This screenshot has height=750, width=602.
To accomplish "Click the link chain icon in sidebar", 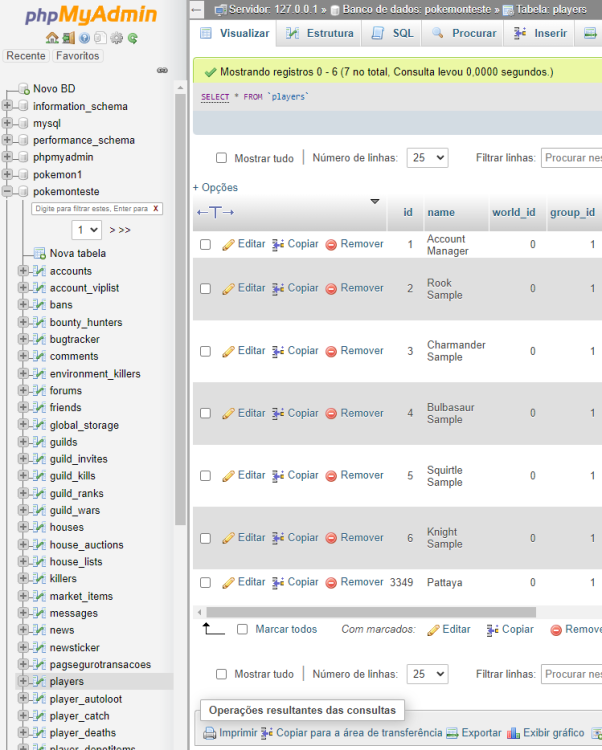I will coord(162,71).
